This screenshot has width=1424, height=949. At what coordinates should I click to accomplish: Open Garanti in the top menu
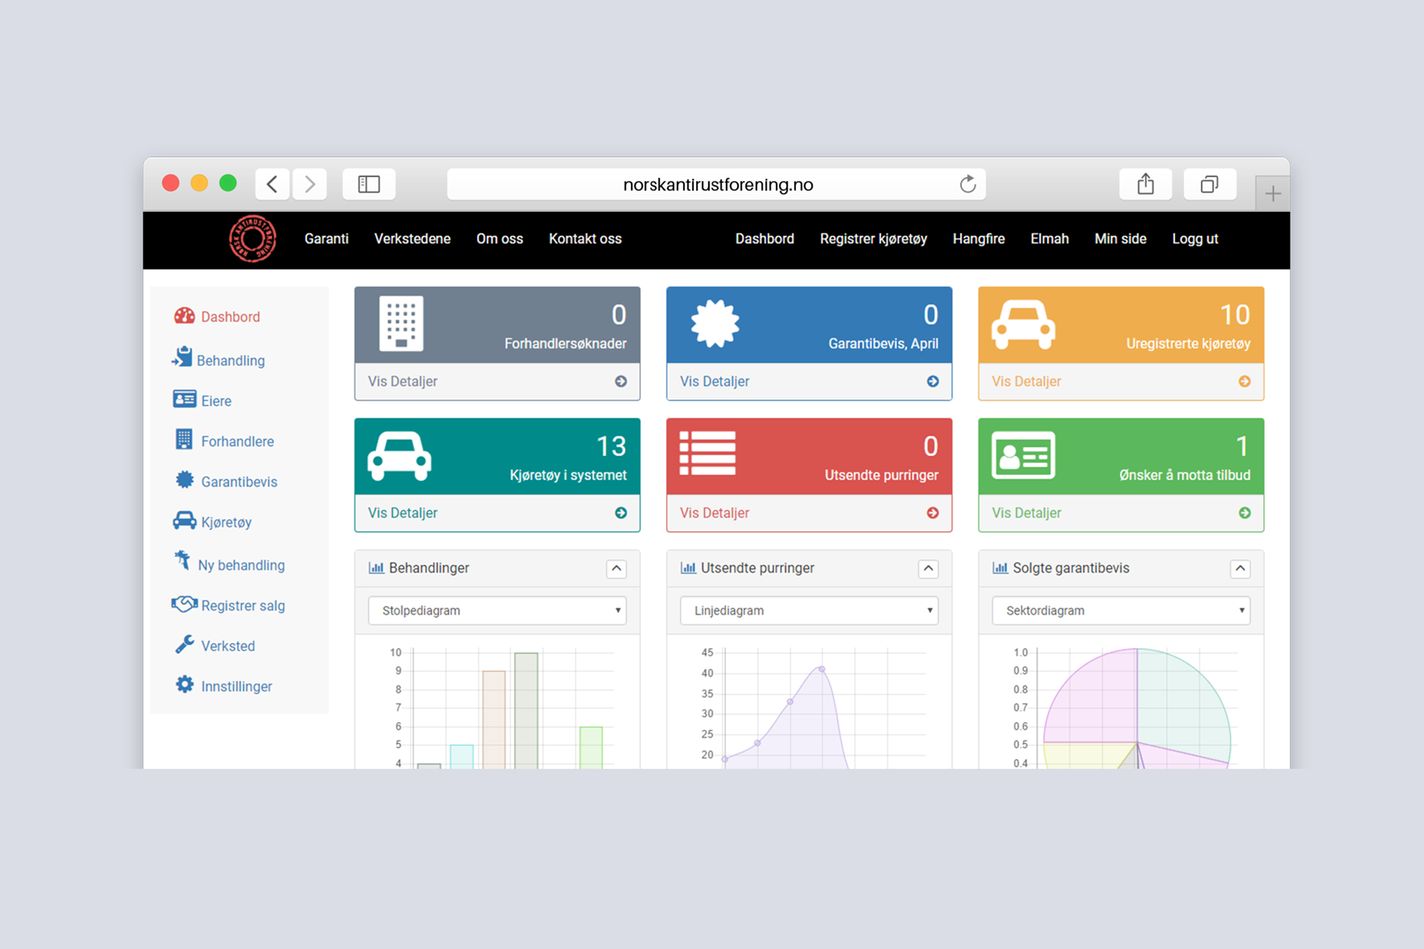pos(326,239)
